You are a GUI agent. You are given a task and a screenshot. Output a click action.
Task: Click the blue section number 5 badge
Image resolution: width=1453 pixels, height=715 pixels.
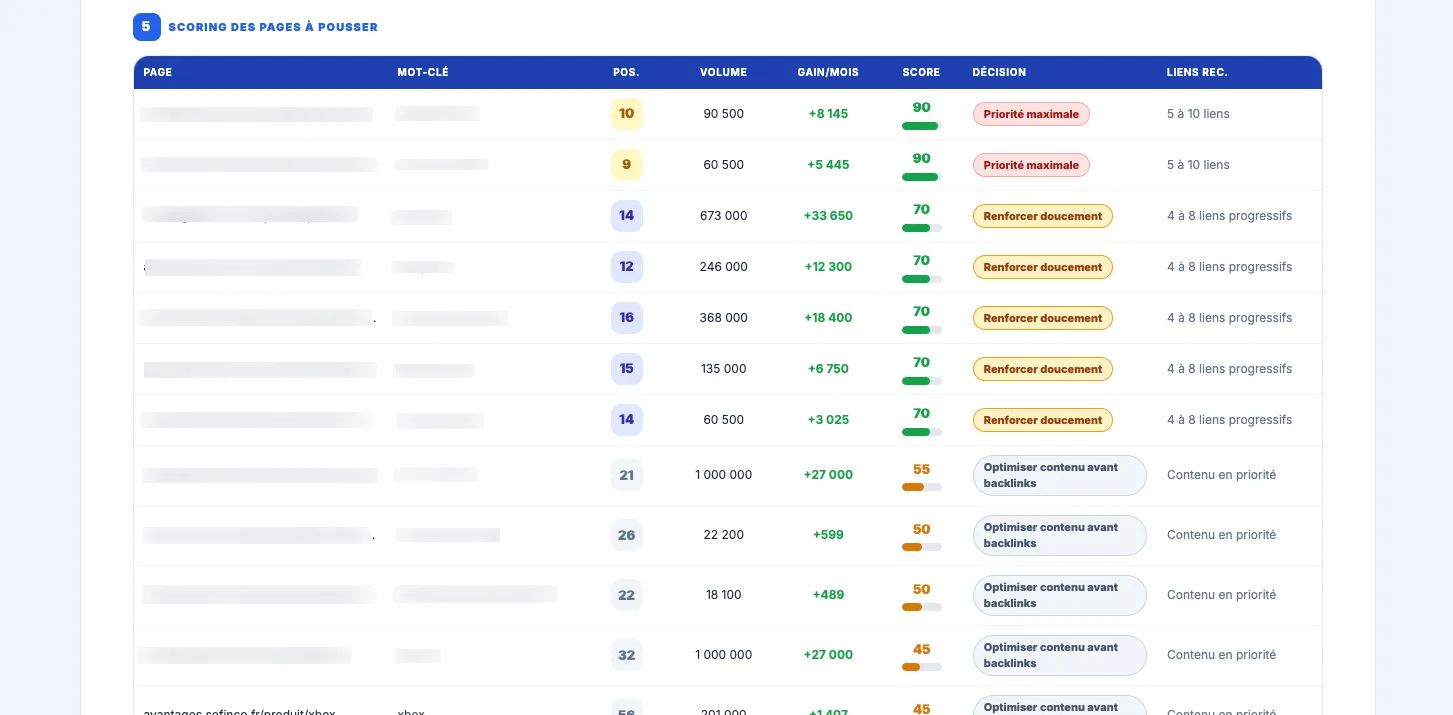point(146,27)
